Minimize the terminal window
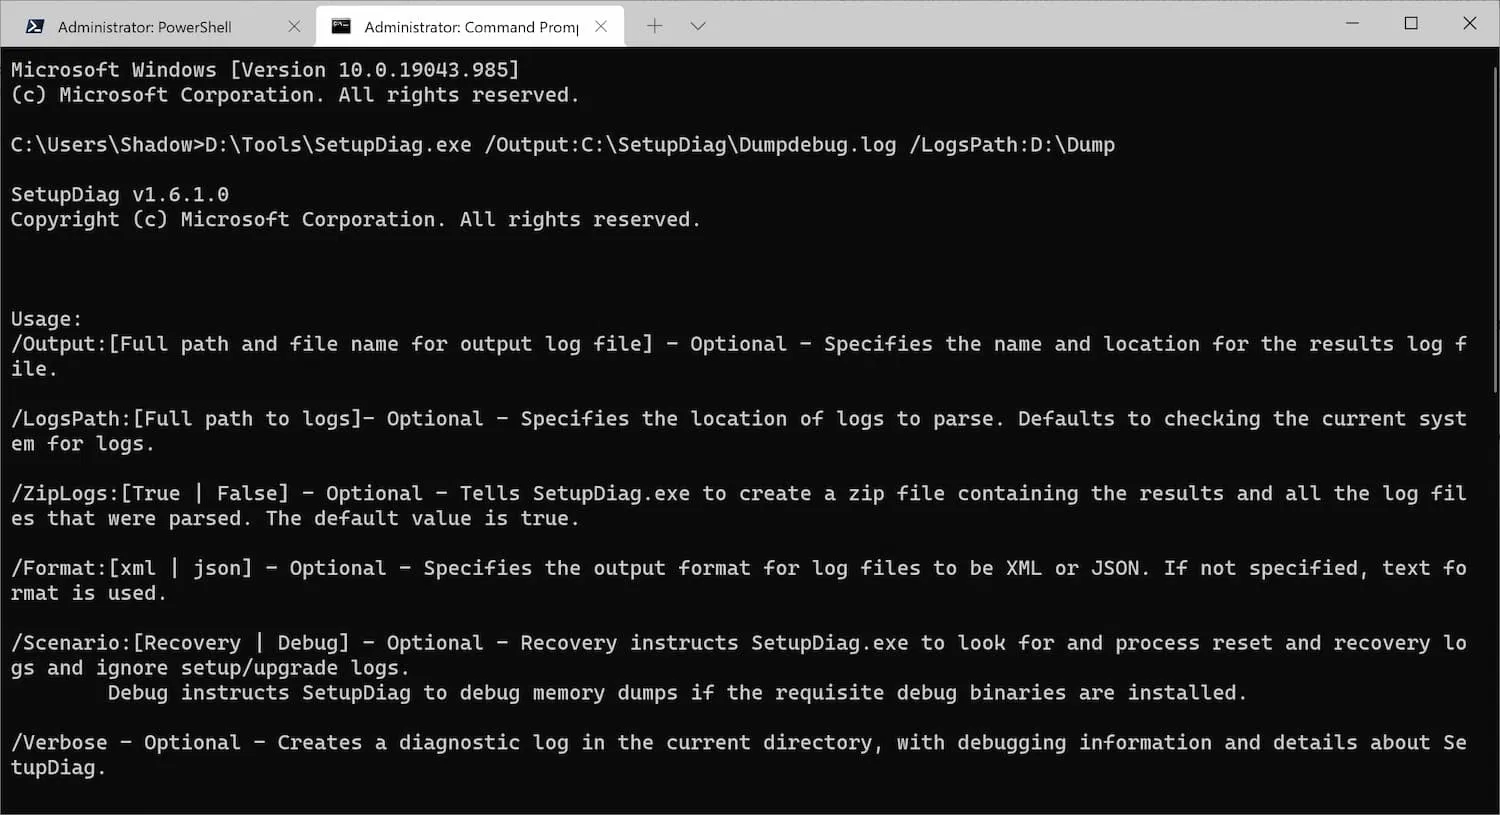This screenshot has height=815, width=1500. [1352, 23]
